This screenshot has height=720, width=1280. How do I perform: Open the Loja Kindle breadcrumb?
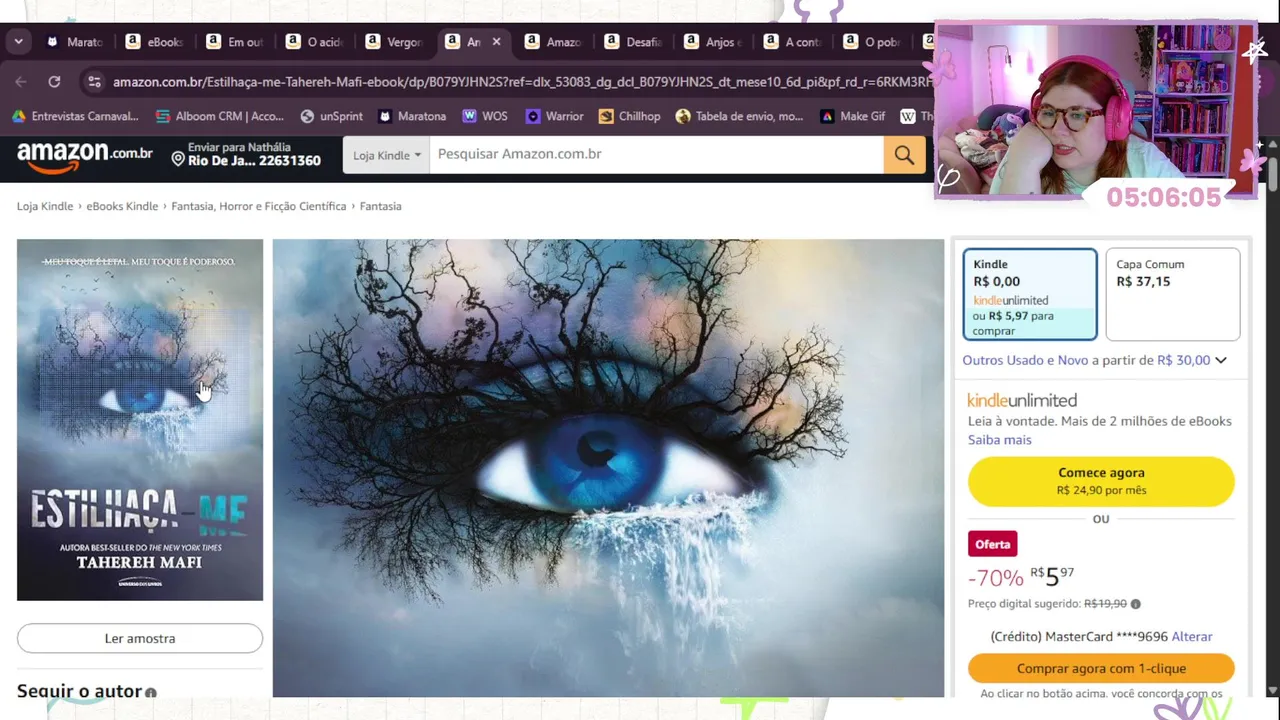click(45, 206)
